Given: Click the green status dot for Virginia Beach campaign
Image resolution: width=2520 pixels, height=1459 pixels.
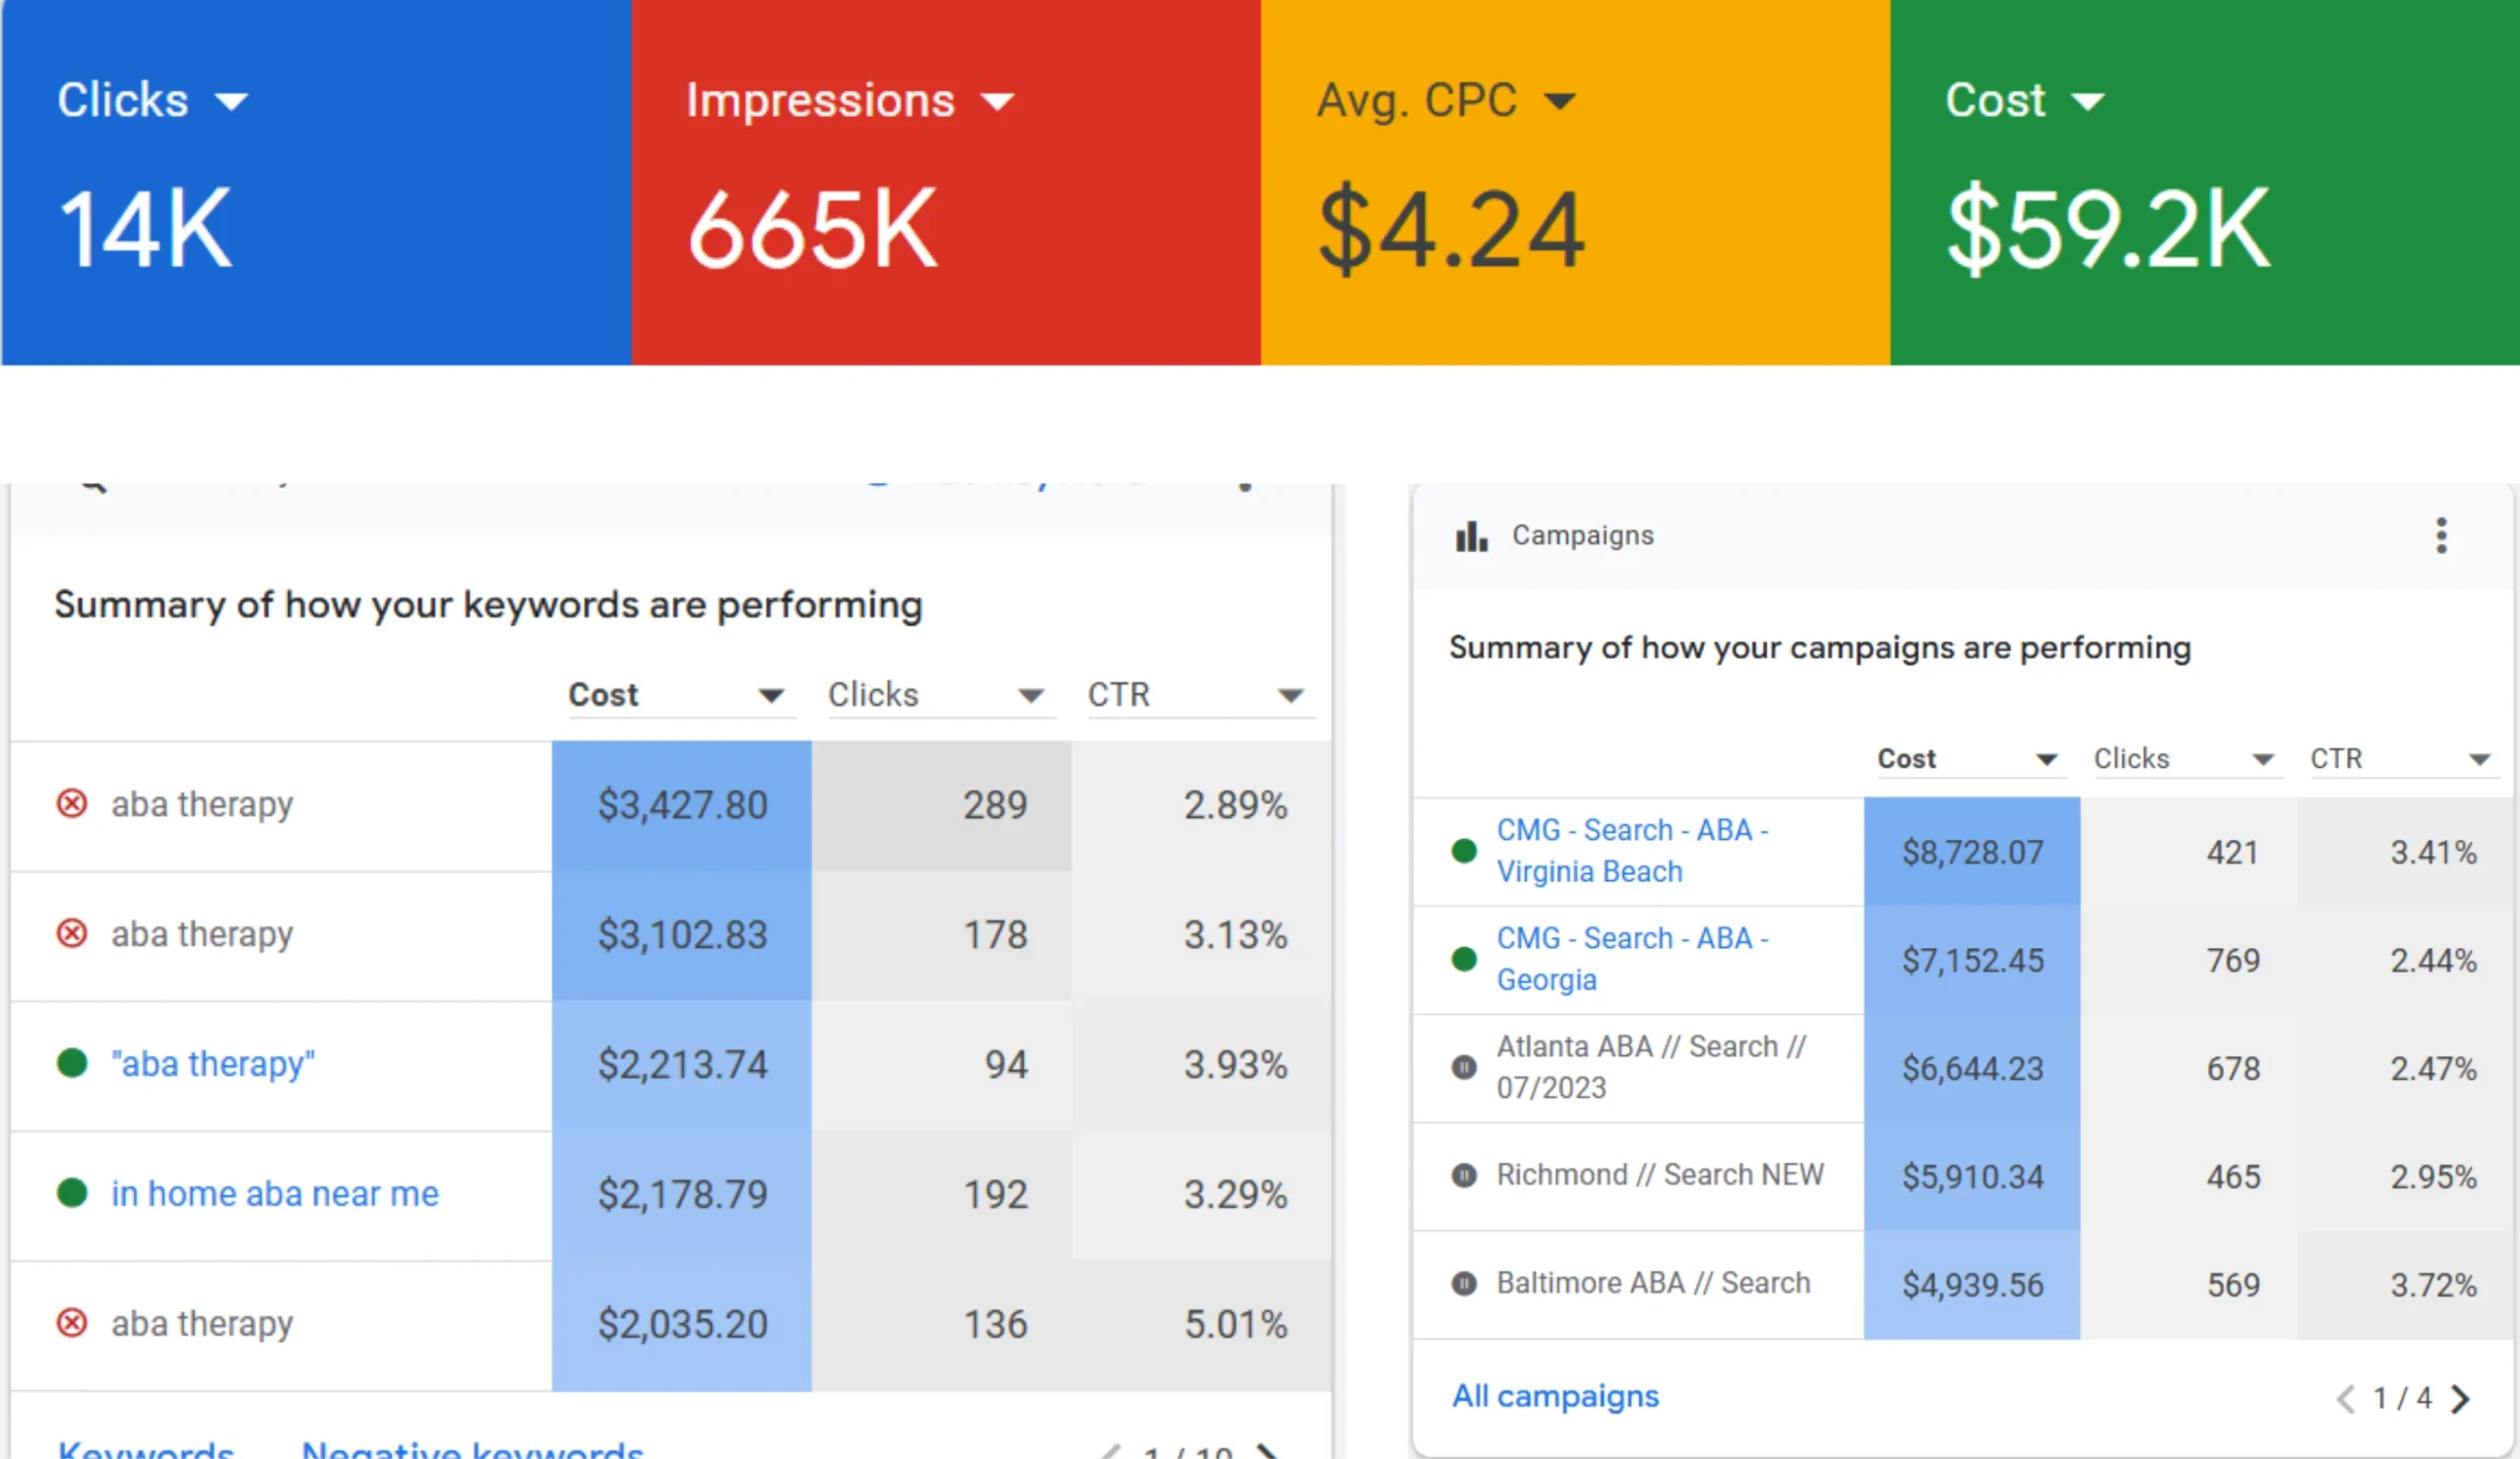Looking at the screenshot, I should click(x=1464, y=851).
